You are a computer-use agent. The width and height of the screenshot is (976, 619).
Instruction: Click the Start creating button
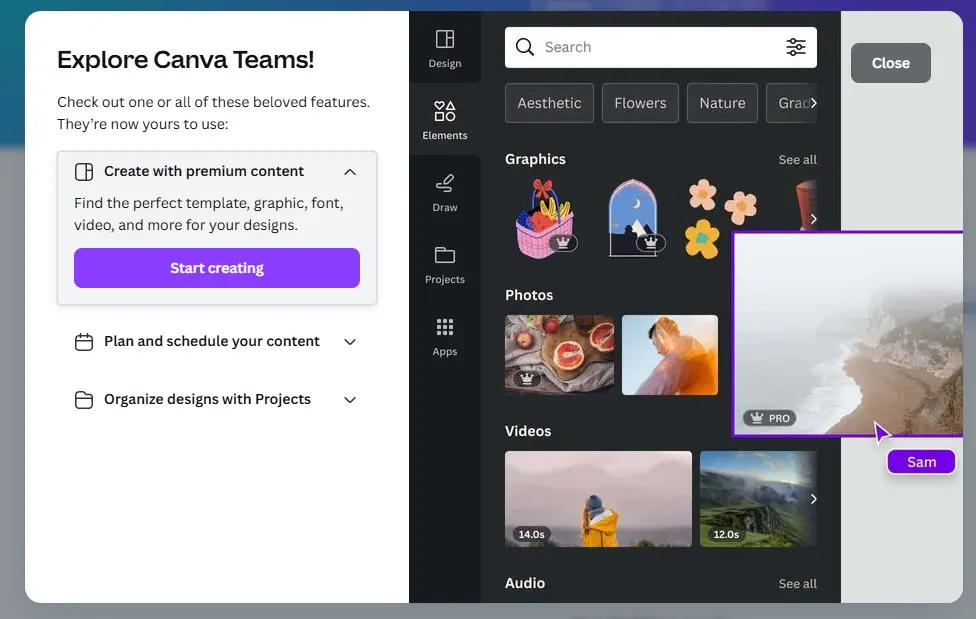[x=217, y=268]
